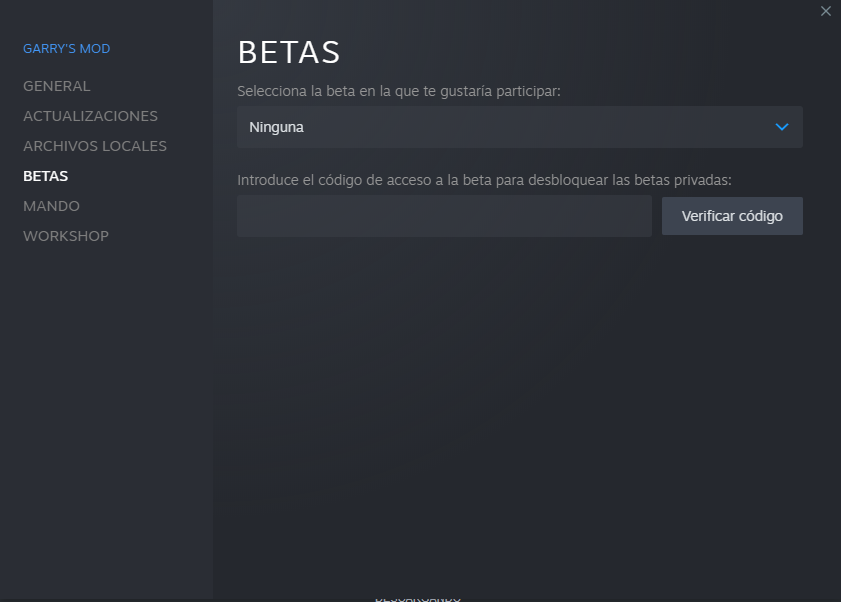Show the WORKSHOP settings page

tap(66, 236)
